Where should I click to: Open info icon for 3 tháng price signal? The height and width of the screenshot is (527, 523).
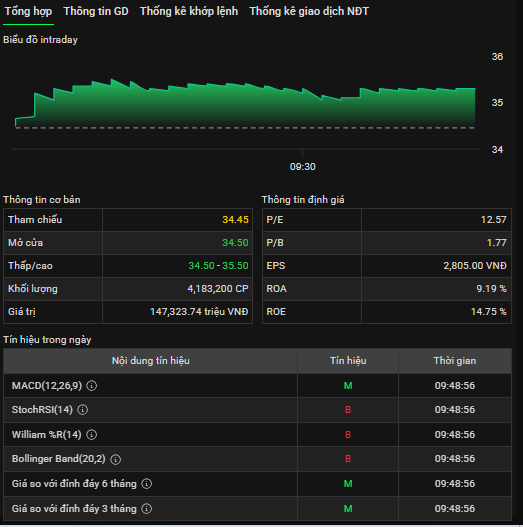(147, 509)
